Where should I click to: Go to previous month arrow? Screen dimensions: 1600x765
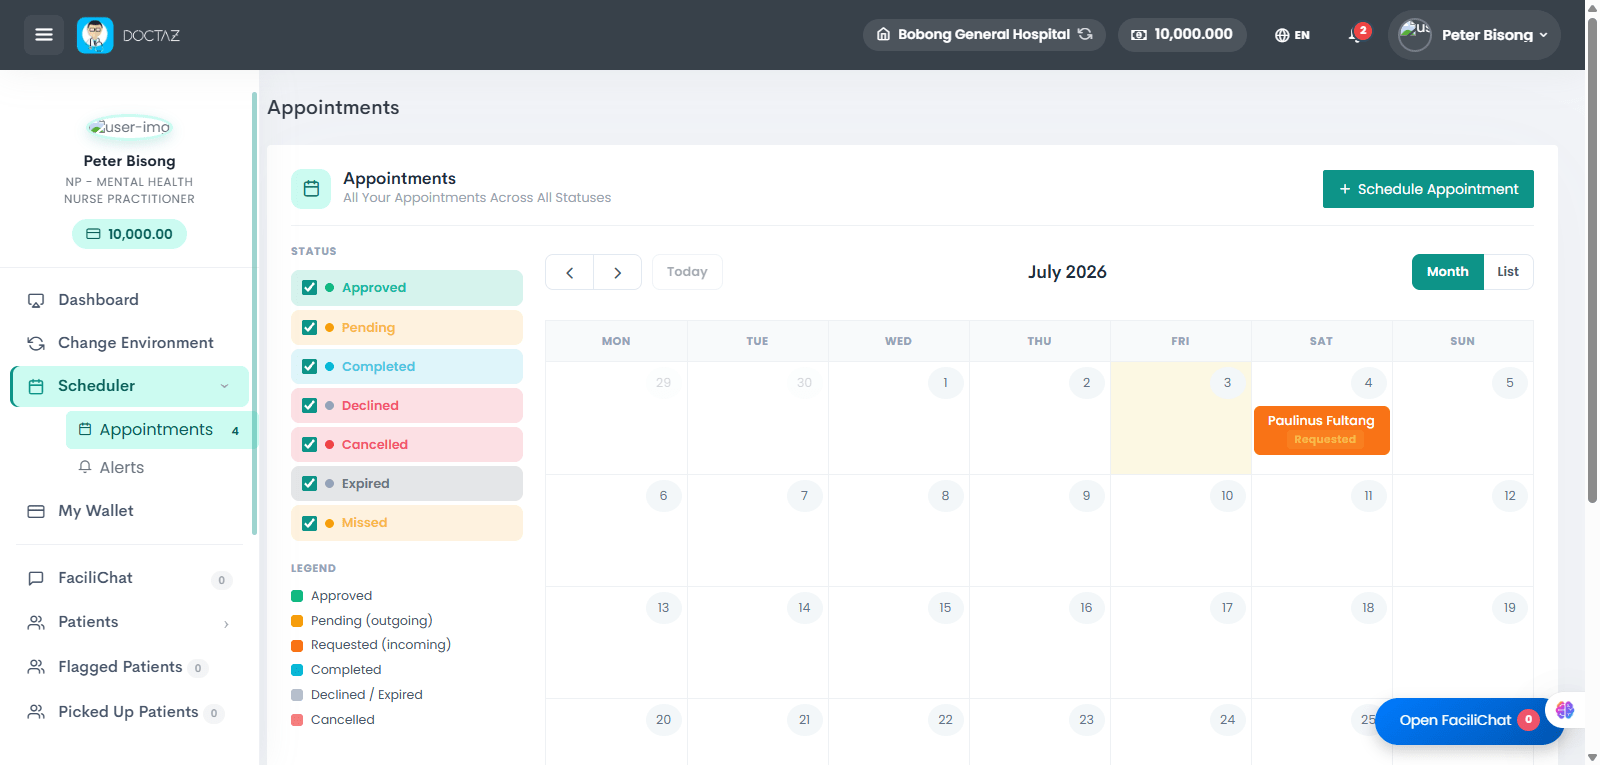(x=569, y=272)
